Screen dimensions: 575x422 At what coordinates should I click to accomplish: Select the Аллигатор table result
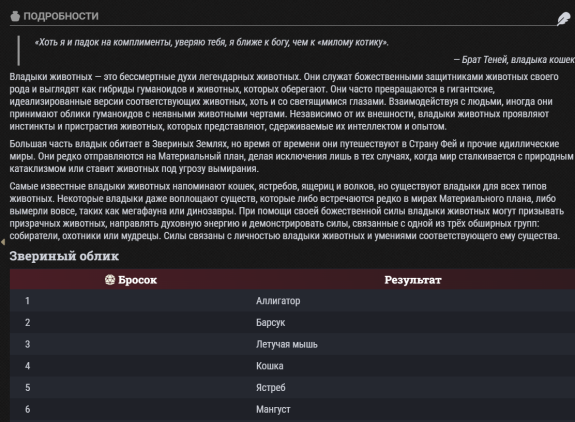tap(278, 301)
